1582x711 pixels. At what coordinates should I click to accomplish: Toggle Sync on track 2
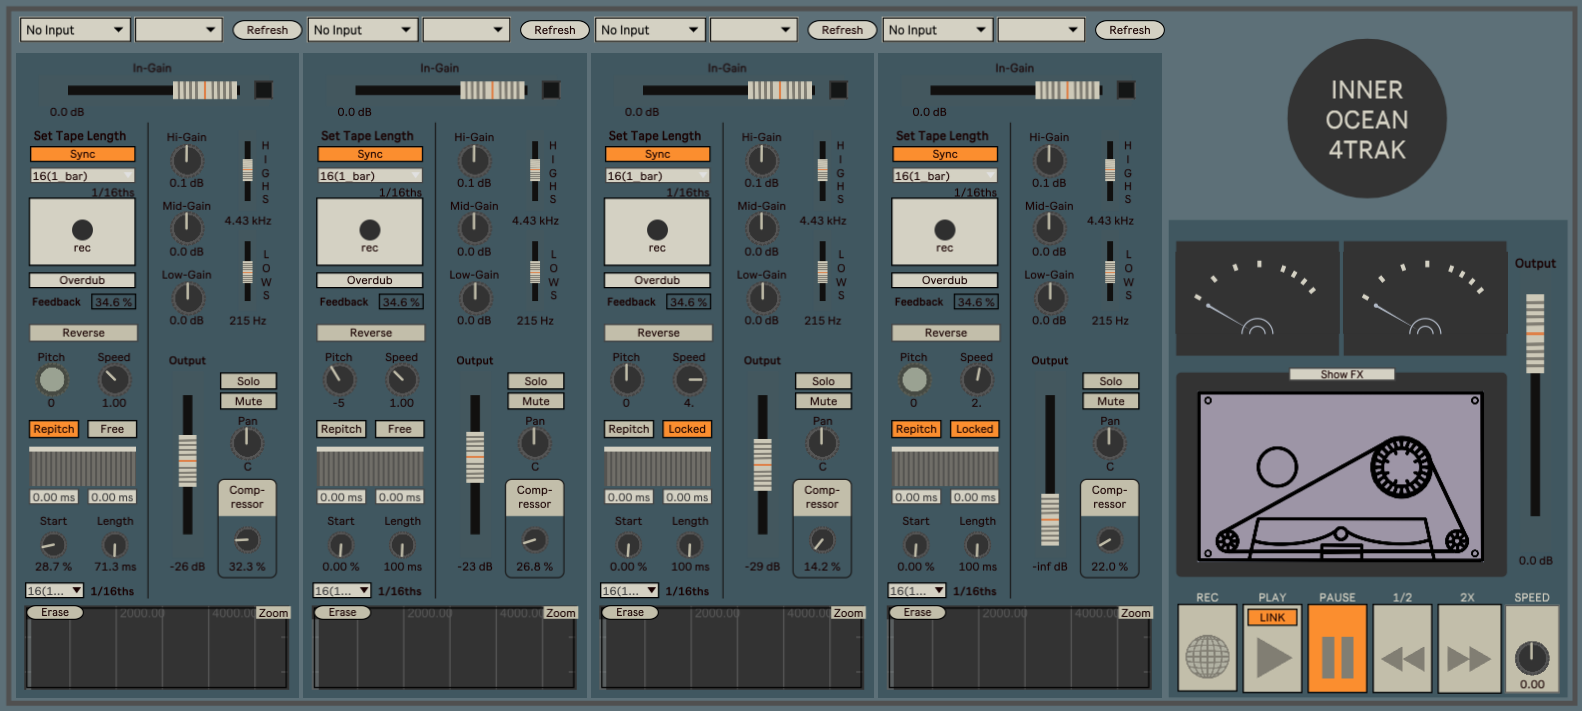point(370,154)
